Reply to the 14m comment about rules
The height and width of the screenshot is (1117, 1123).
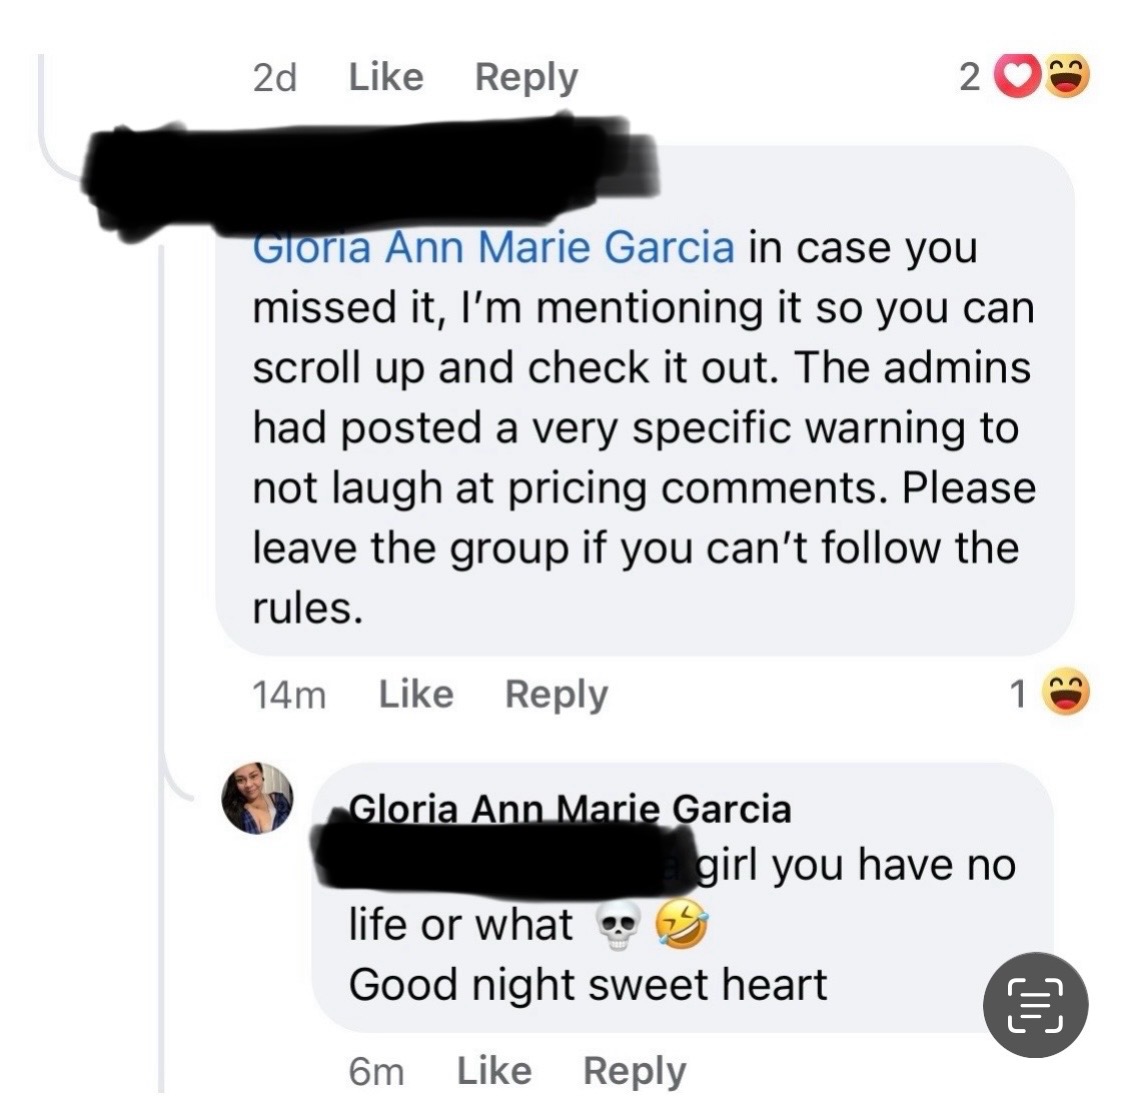556,694
